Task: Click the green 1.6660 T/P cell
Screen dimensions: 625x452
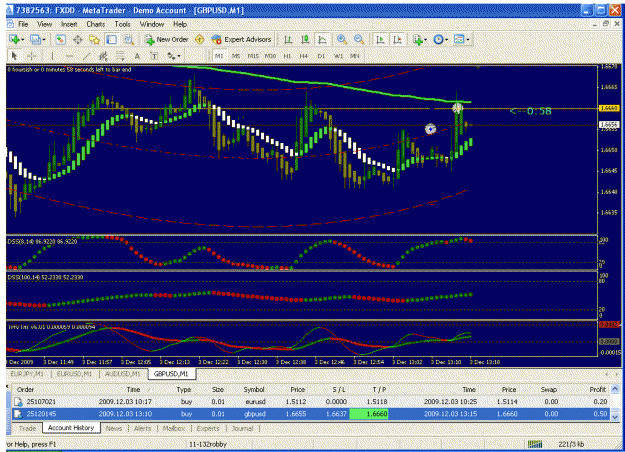Action: click(369, 414)
